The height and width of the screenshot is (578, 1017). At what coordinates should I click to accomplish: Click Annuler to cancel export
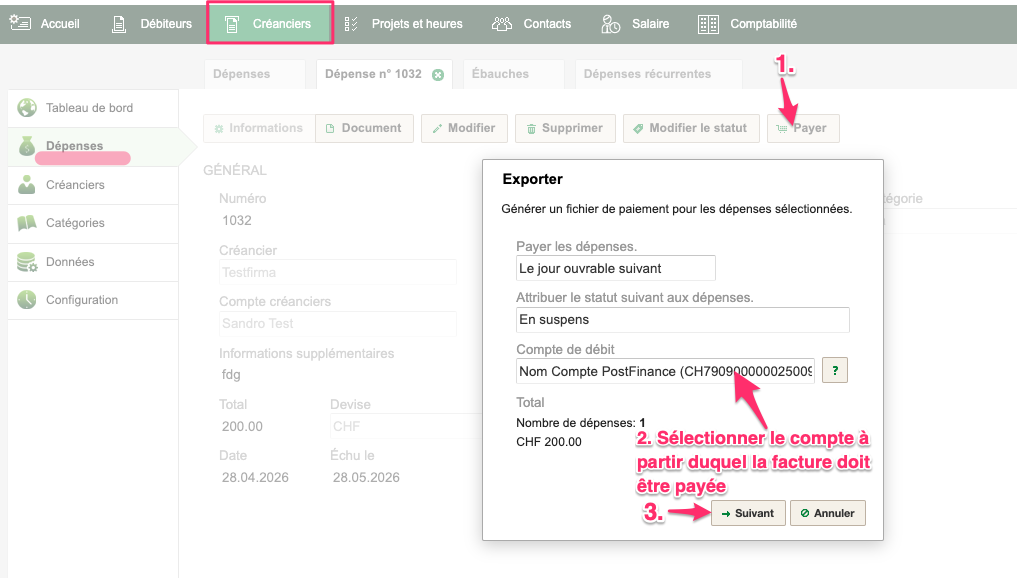(x=828, y=513)
